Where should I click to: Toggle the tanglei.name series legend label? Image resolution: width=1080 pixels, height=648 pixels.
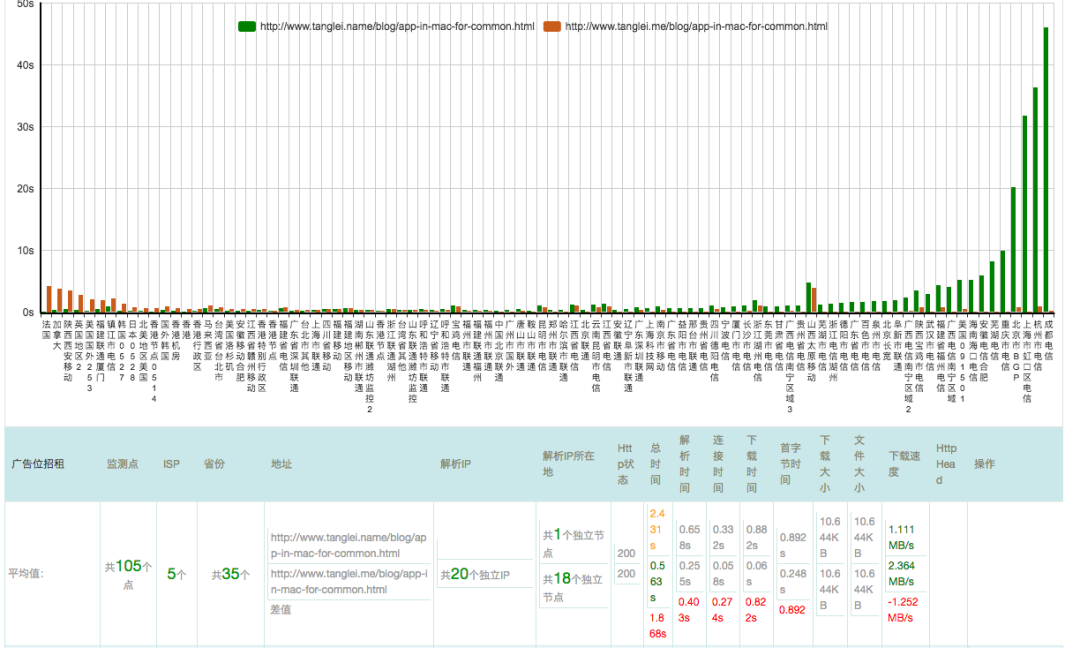pyautogui.click(x=396, y=26)
